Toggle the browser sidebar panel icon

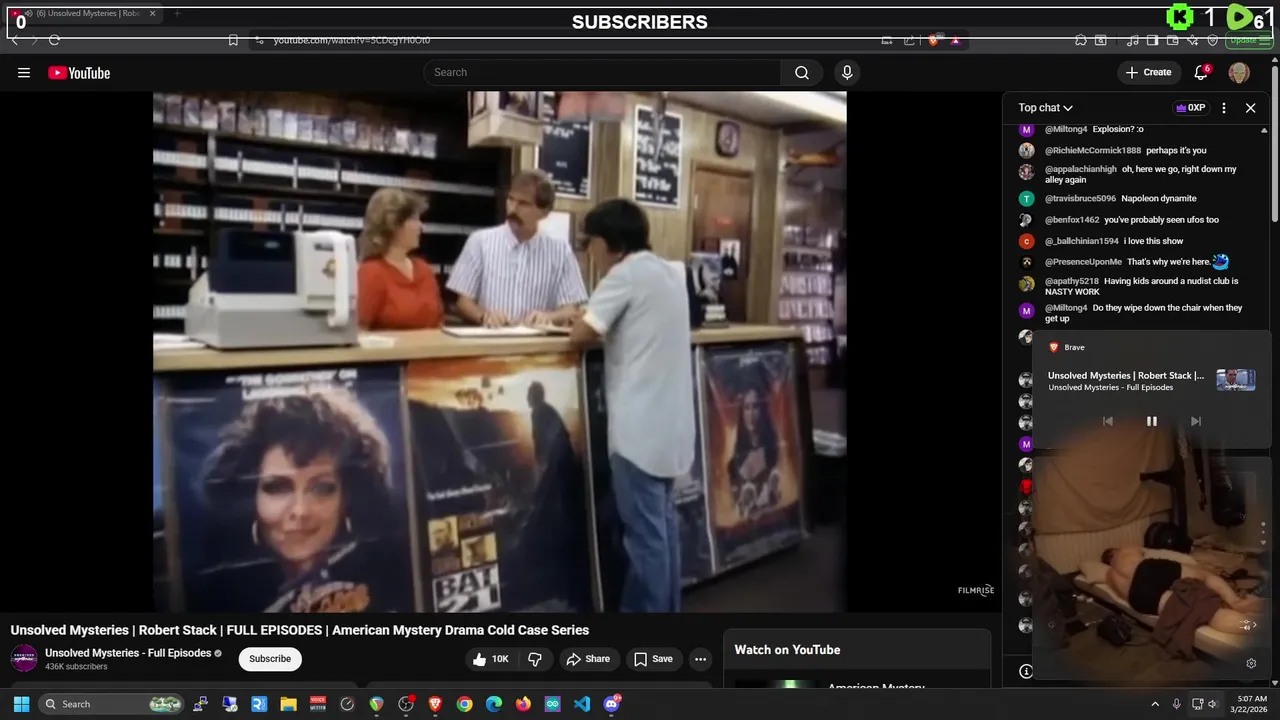(x=1152, y=40)
